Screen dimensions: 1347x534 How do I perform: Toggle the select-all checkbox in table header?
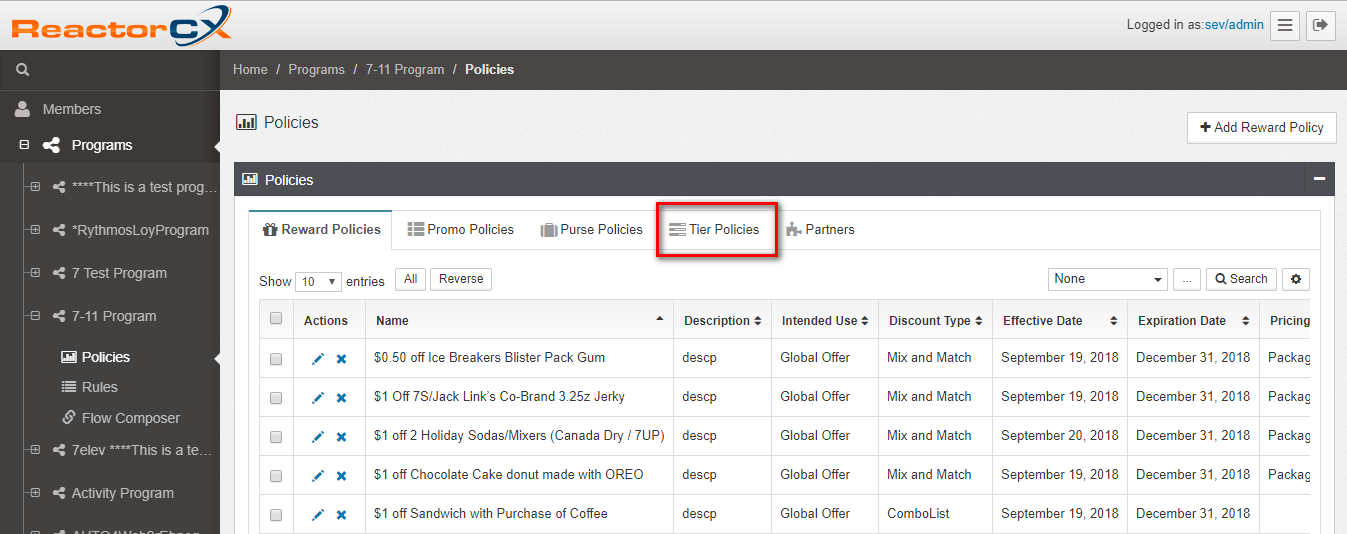pyautogui.click(x=276, y=319)
